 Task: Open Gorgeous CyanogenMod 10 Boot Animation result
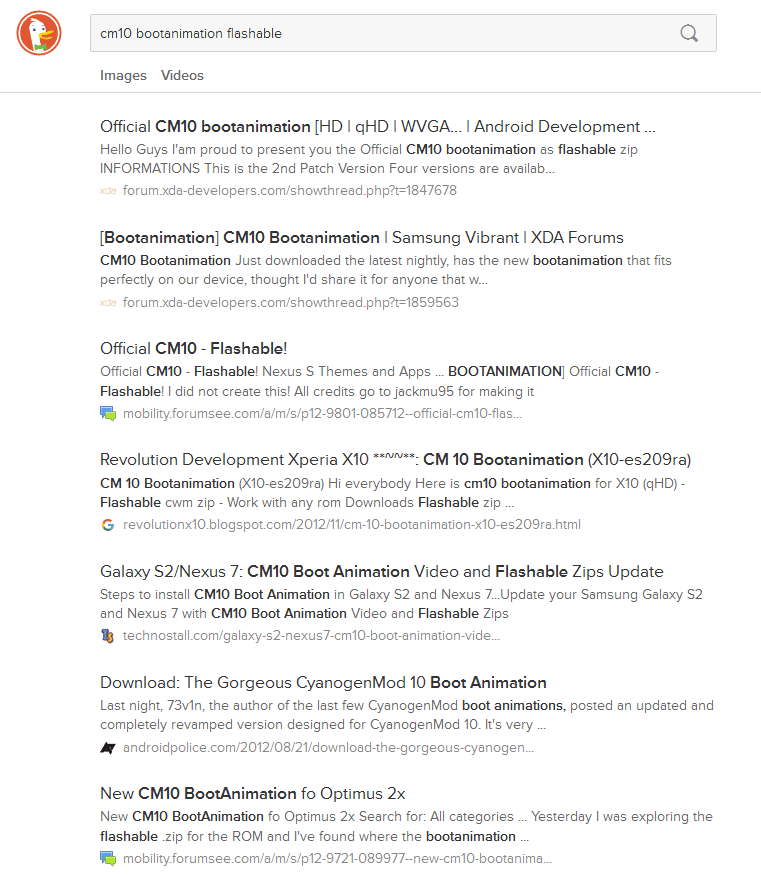(x=323, y=682)
